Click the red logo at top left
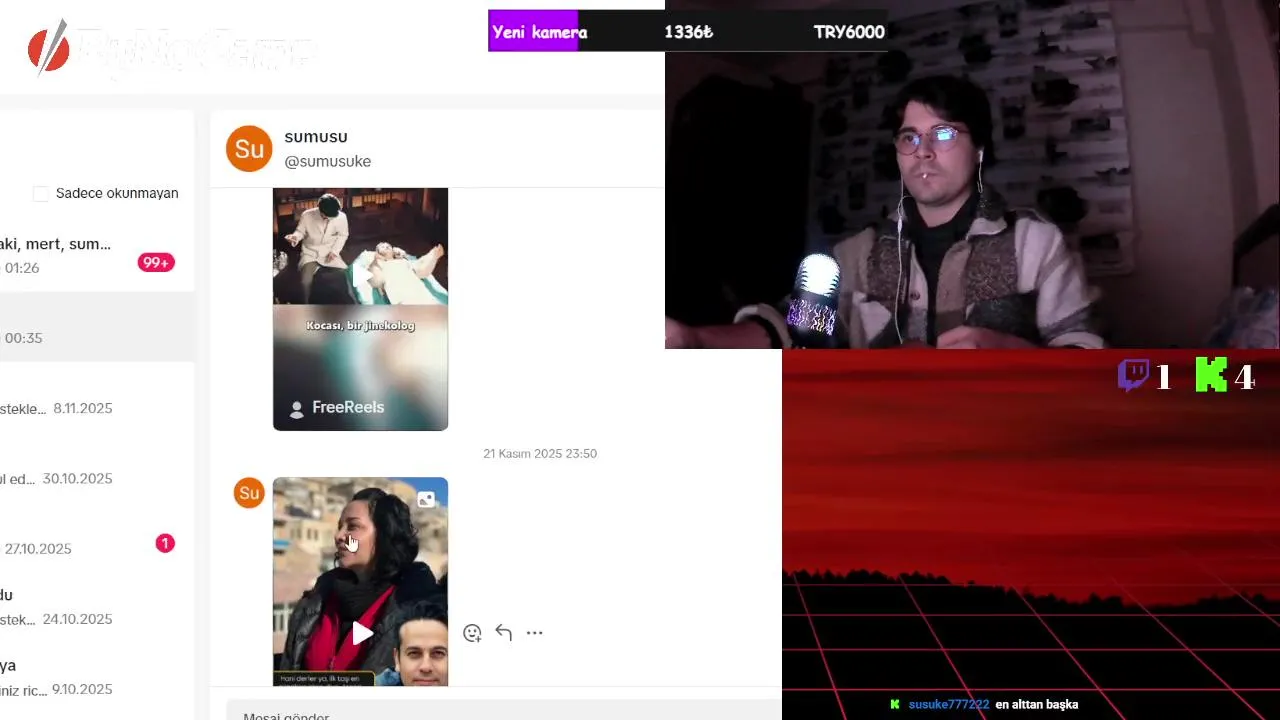 pos(48,47)
